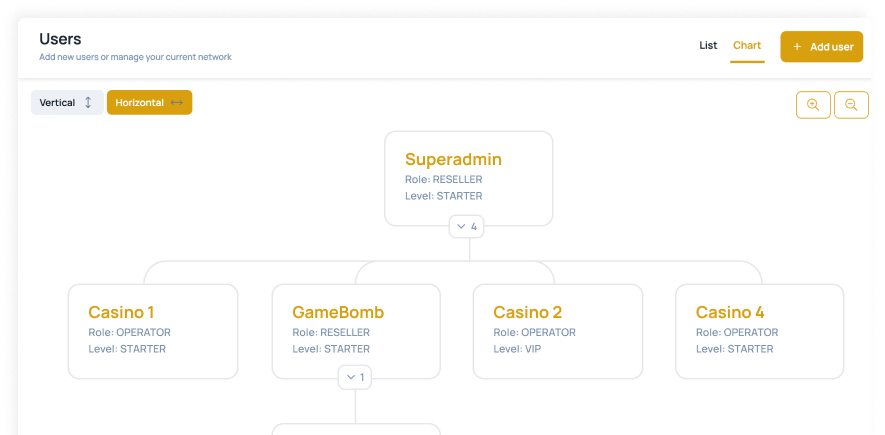The image size is (885, 435).
Task: Open the Superadmin user name
Action: pyautogui.click(x=453, y=159)
